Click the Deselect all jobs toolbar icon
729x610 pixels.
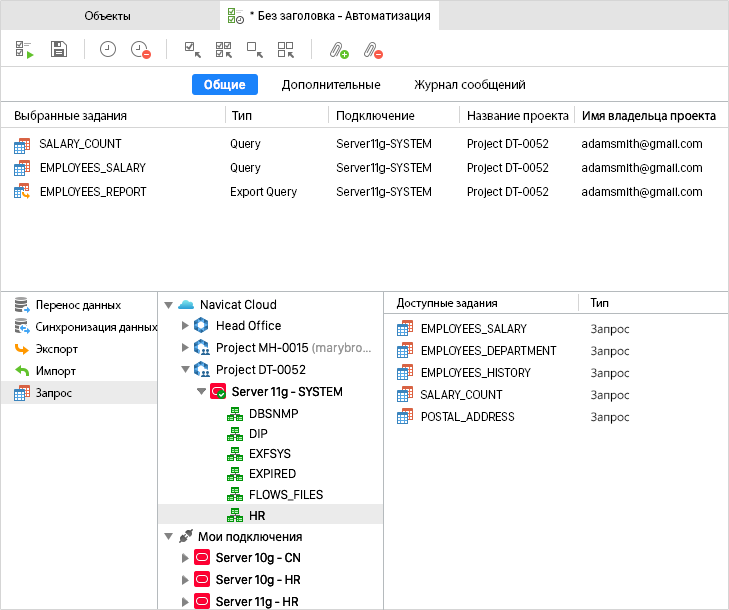point(286,49)
